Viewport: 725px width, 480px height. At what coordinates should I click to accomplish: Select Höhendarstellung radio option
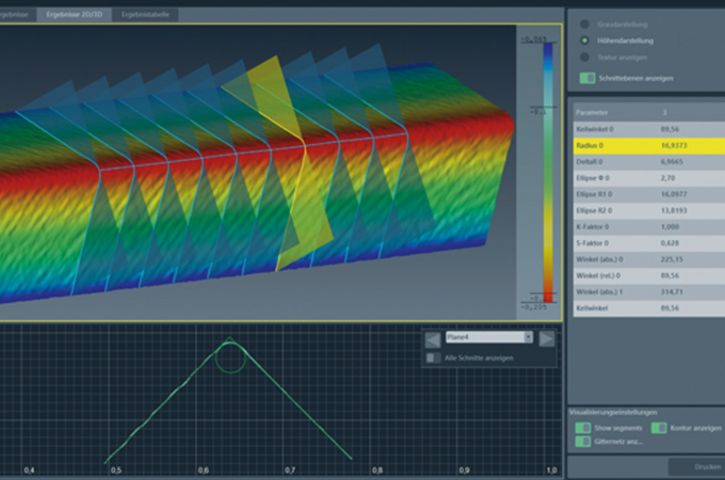pos(585,40)
